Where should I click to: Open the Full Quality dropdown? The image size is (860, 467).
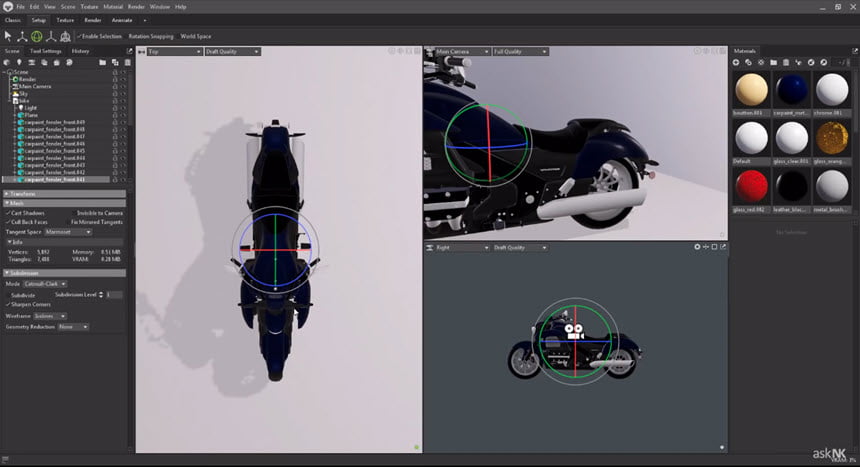520,52
